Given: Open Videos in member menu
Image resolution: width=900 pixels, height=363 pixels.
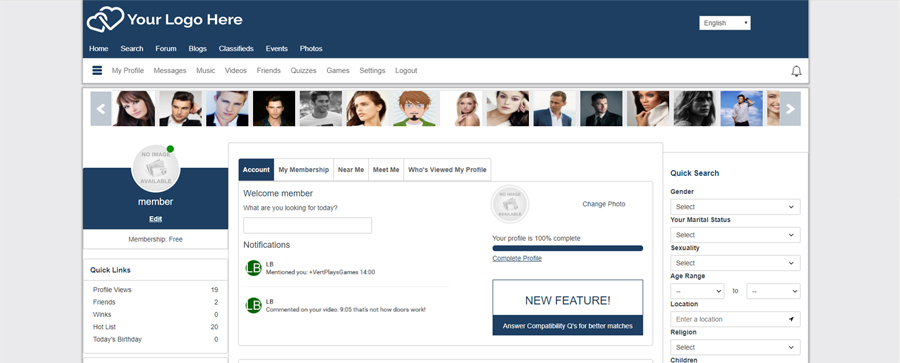Looking at the screenshot, I should [236, 71].
